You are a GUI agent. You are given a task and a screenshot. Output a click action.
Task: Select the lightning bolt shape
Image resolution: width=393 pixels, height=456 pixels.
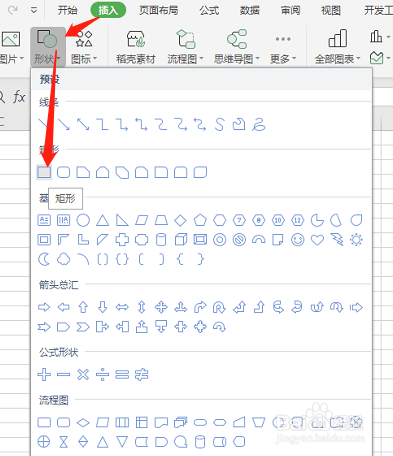pyautogui.click(x=337, y=240)
